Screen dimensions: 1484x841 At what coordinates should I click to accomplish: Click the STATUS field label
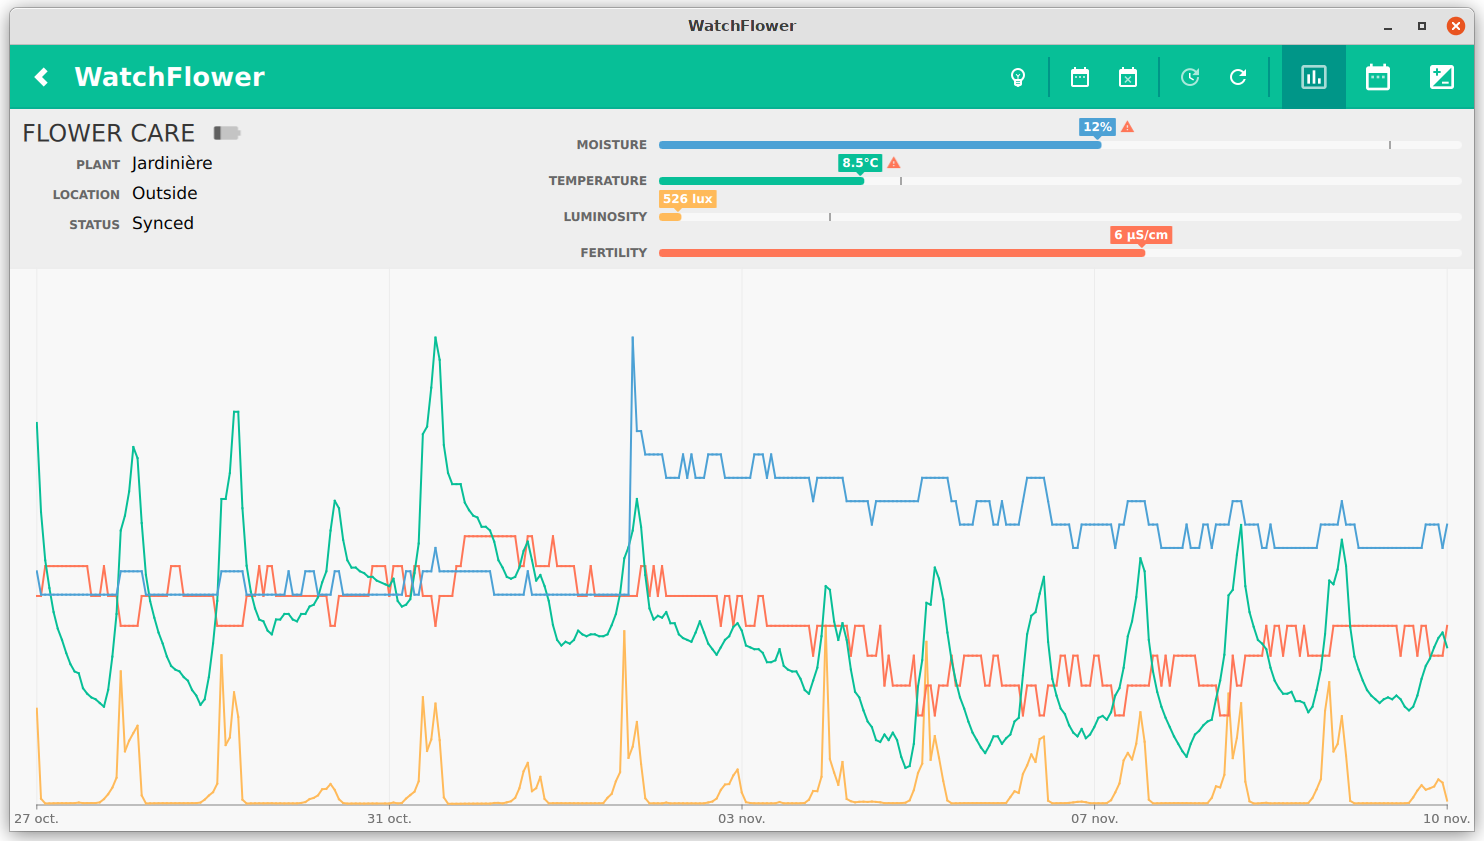(94, 225)
